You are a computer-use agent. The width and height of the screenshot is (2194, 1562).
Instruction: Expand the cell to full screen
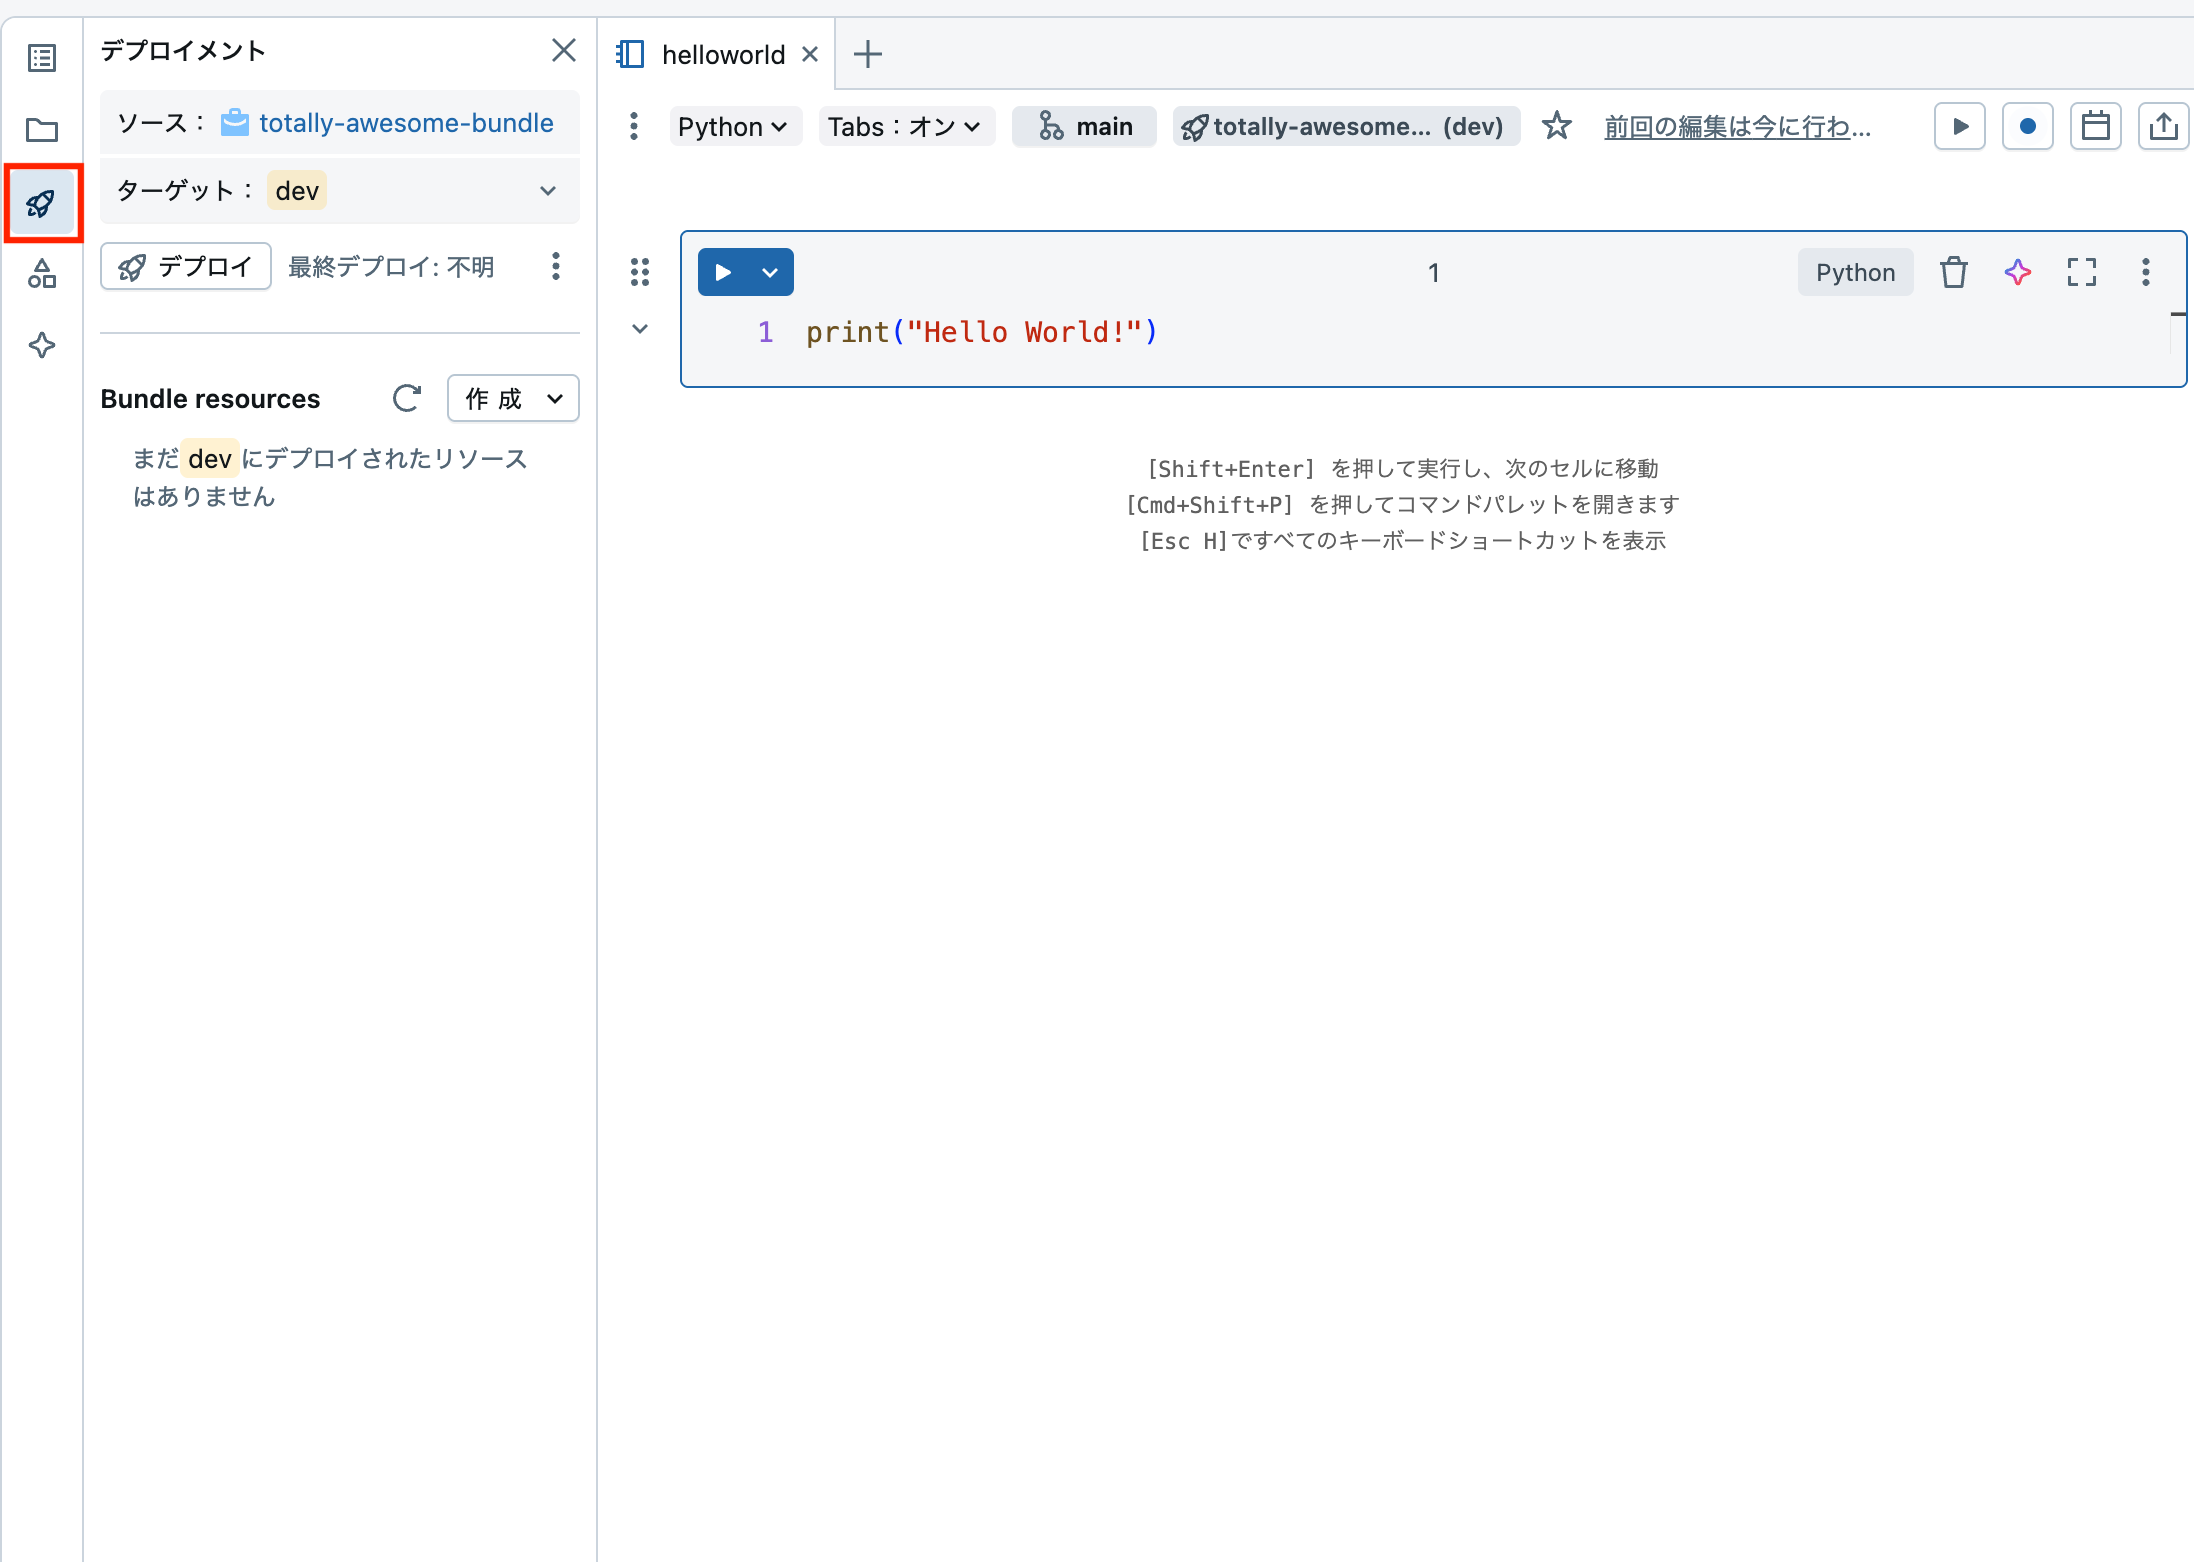tap(2082, 272)
